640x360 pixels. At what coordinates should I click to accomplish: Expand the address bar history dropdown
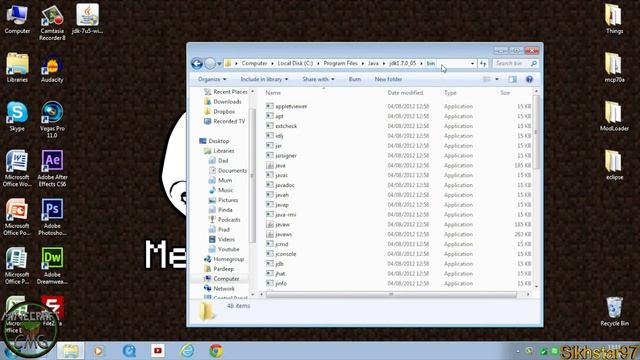tap(472, 64)
